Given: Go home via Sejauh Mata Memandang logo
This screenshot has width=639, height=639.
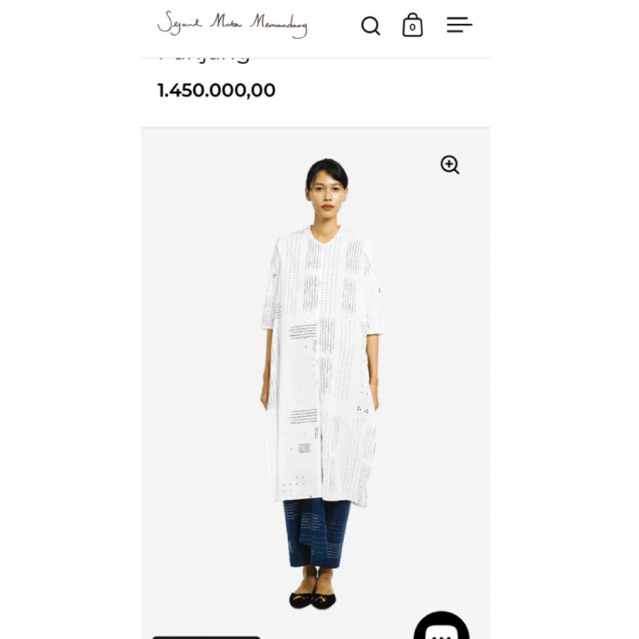Looking at the screenshot, I should coord(232,24).
